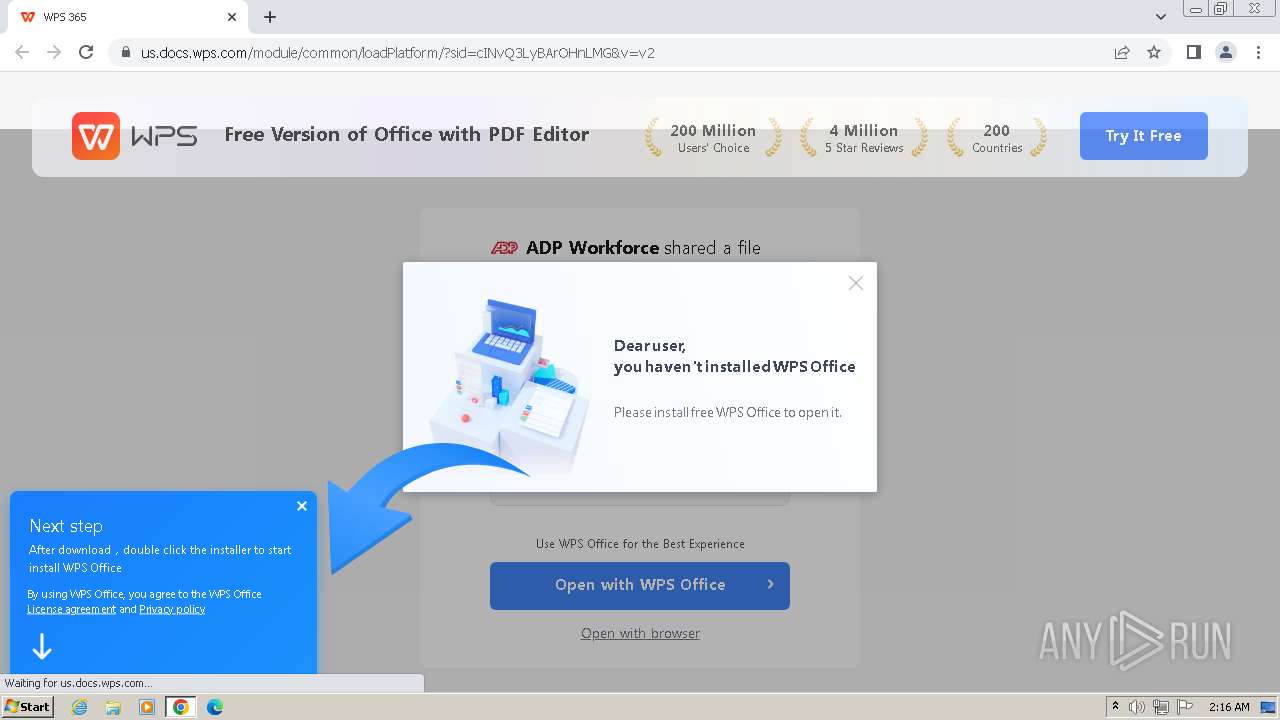
Task: Open a new browser tab
Action: tap(270, 17)
